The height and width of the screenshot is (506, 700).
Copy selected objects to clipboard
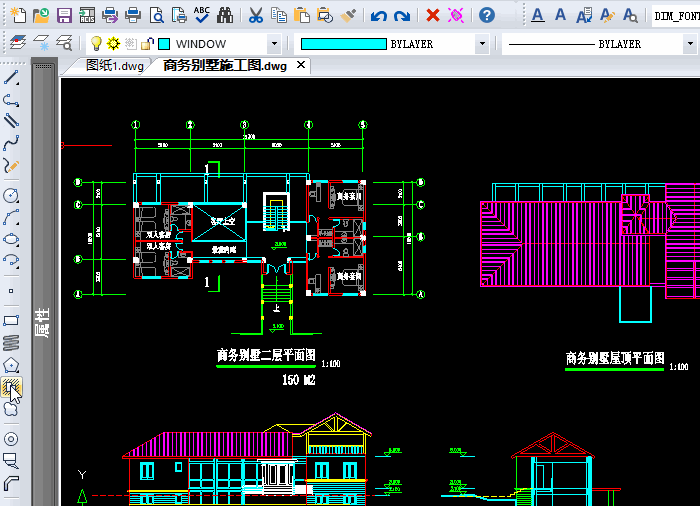coord(279,15)
